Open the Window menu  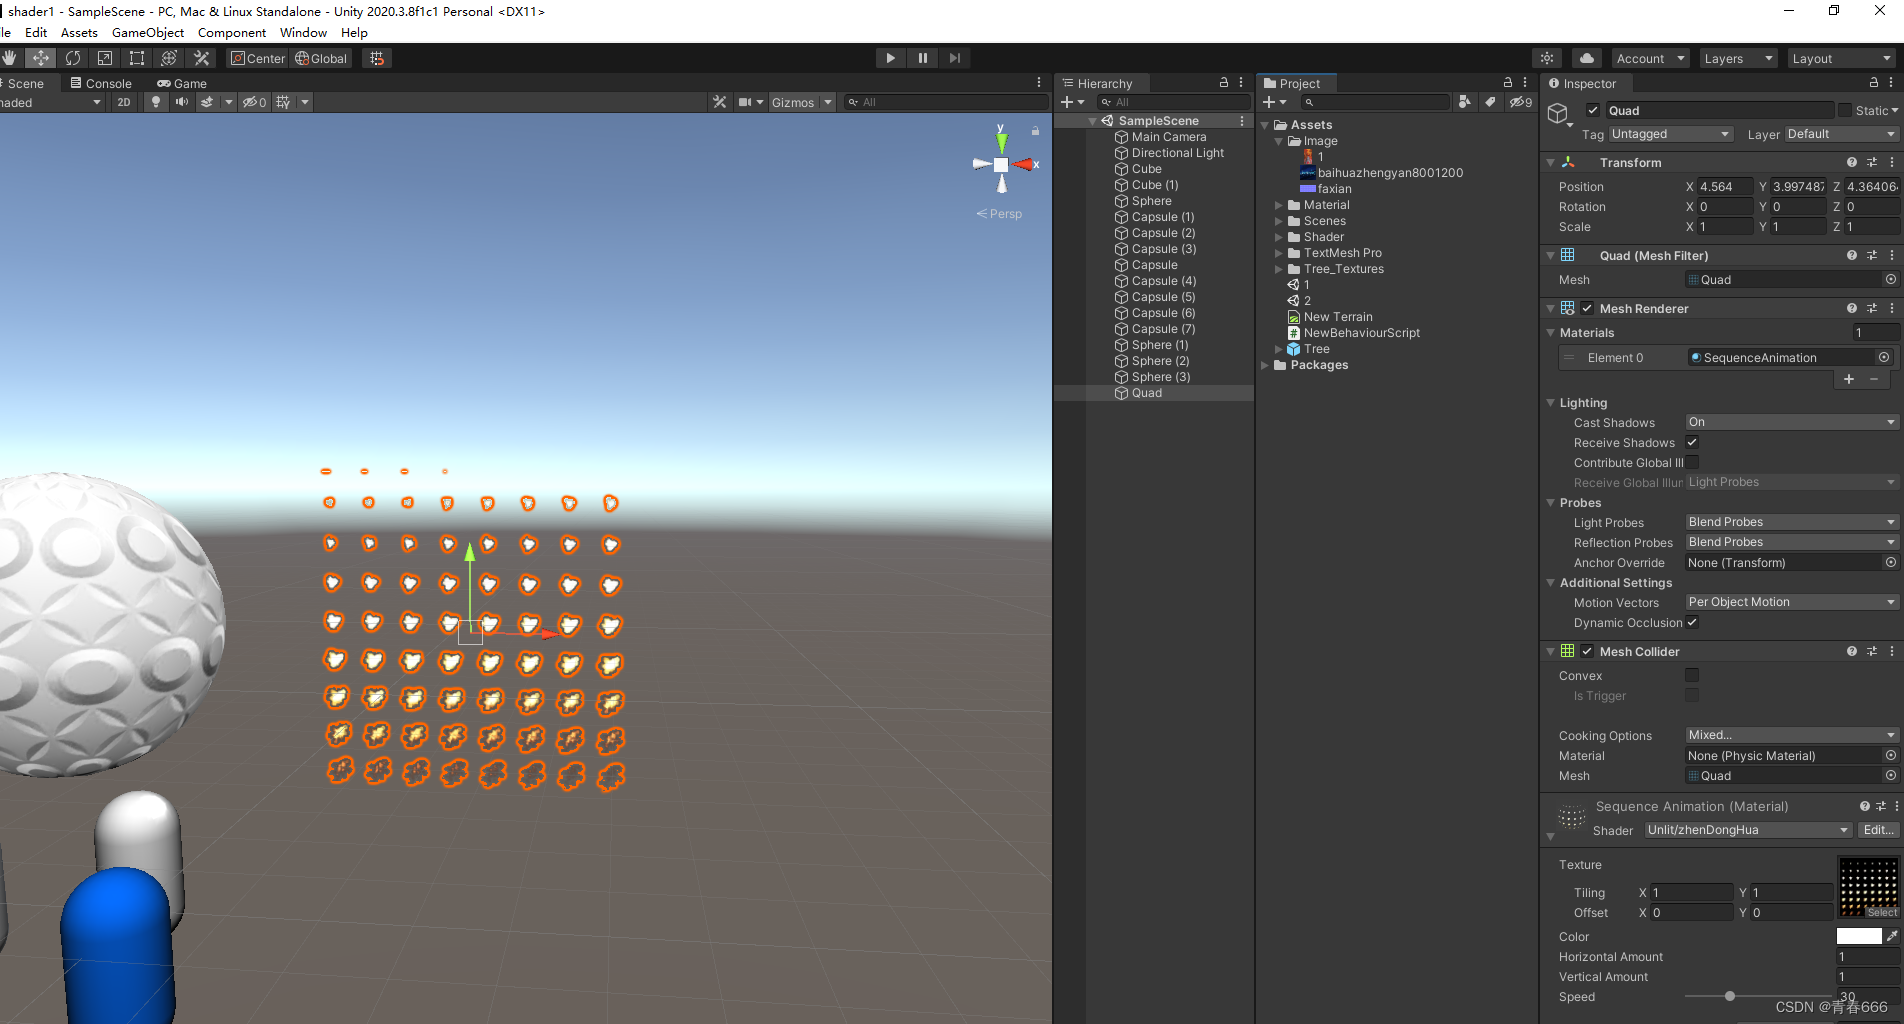pos(303,32)
